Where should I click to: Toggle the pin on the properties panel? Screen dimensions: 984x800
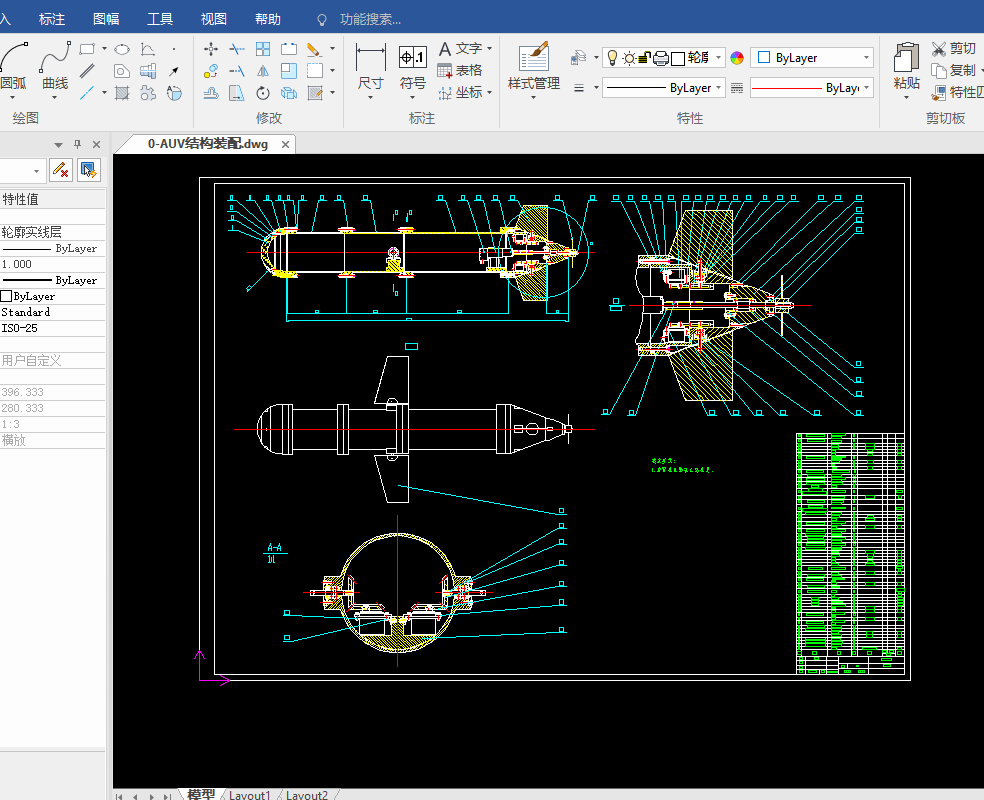pos(78,144)
